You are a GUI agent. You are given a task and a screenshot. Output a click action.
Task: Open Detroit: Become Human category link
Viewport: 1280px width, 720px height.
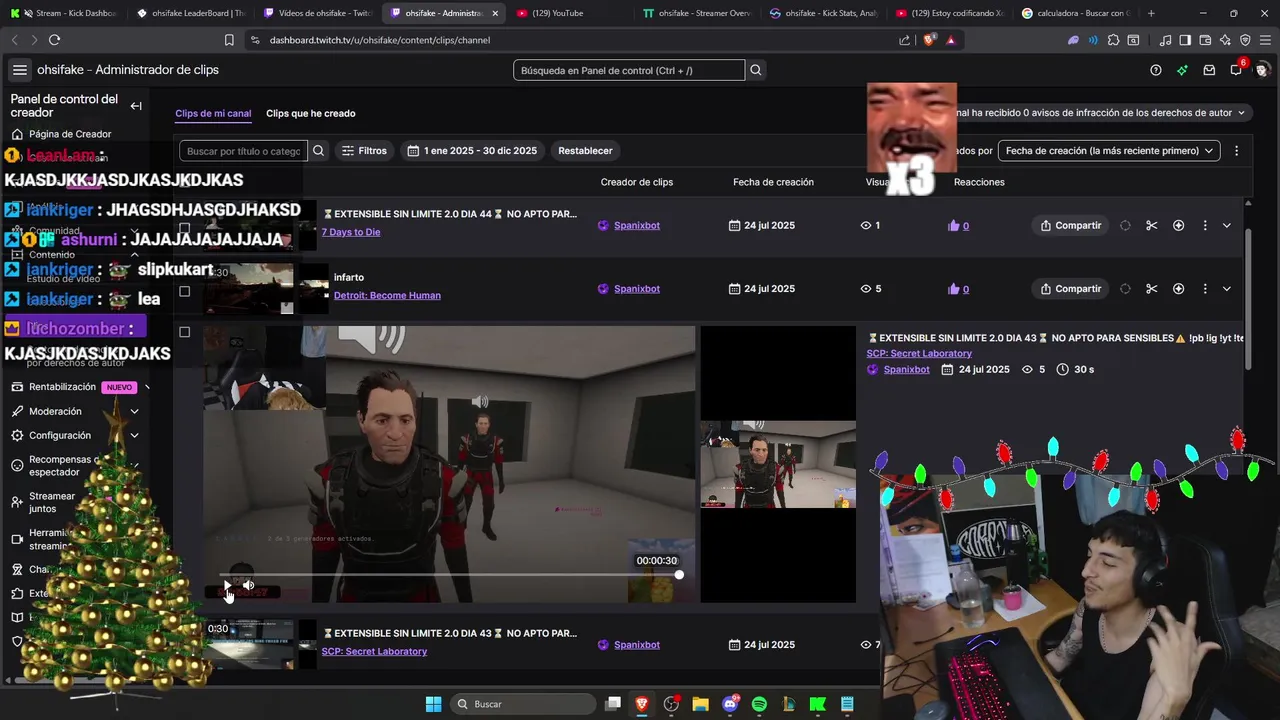point(387,296)
